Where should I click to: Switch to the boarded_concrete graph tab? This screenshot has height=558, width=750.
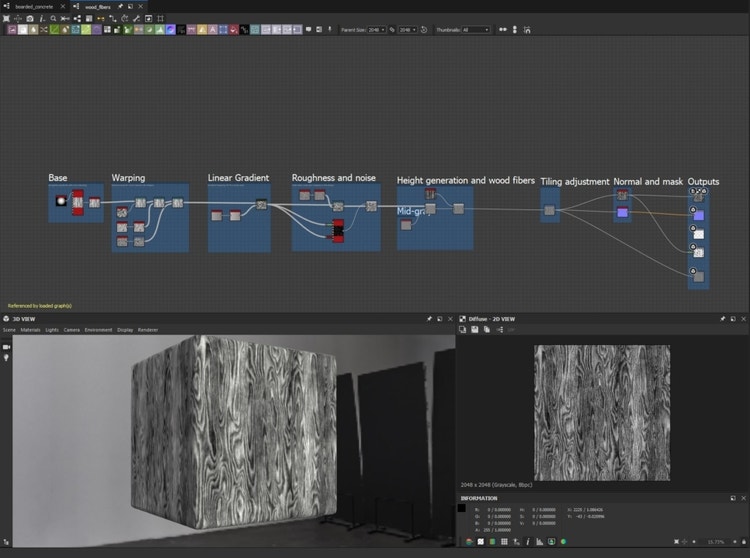(x=35, y=6)
